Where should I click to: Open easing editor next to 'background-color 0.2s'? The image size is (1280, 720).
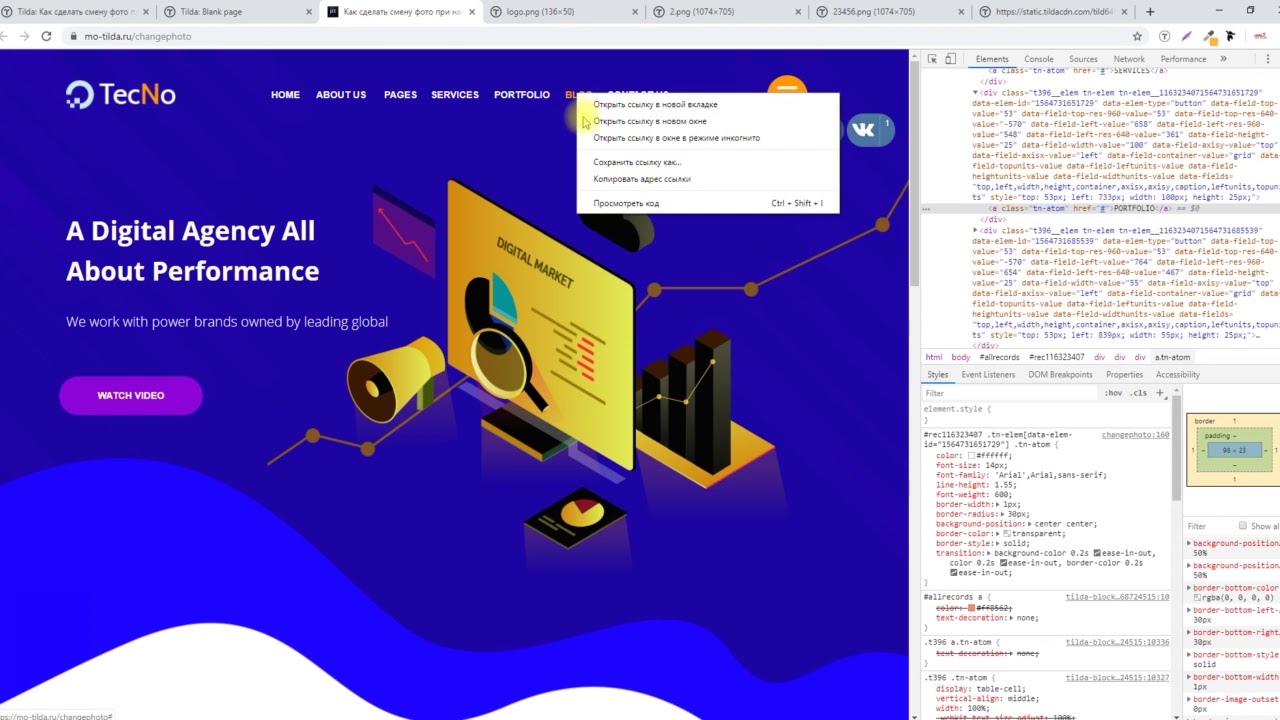(x=1098, y=553)
